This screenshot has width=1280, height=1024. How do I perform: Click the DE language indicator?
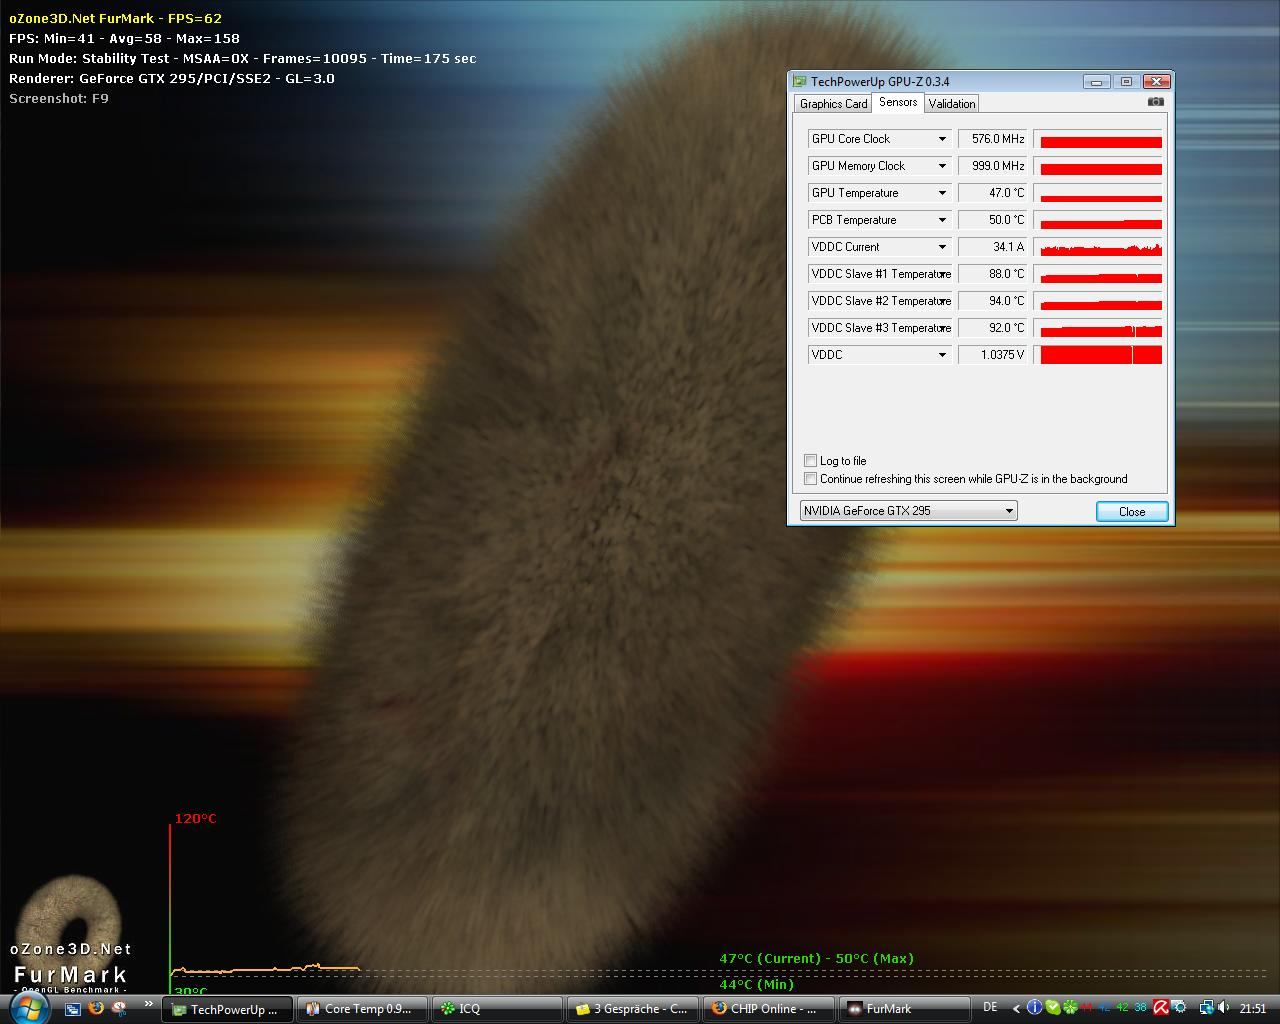990,1007
